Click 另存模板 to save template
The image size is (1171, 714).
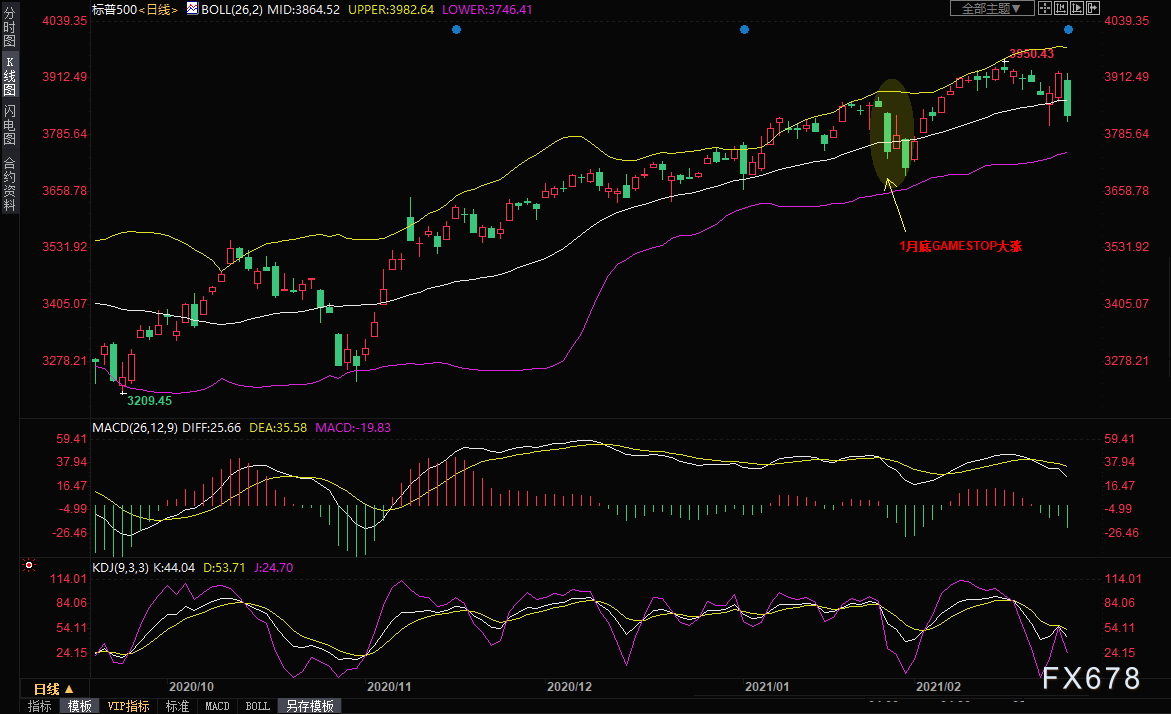coord(310,706)
